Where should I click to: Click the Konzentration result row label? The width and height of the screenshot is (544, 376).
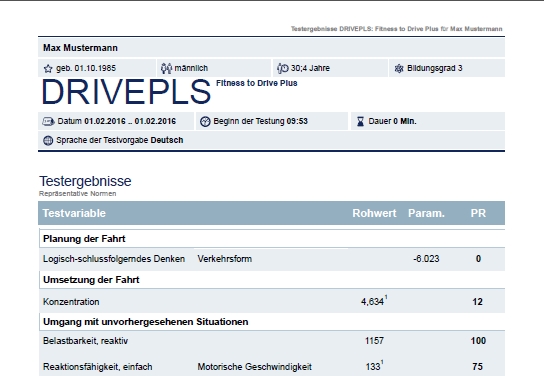click(x=71, y=302)
